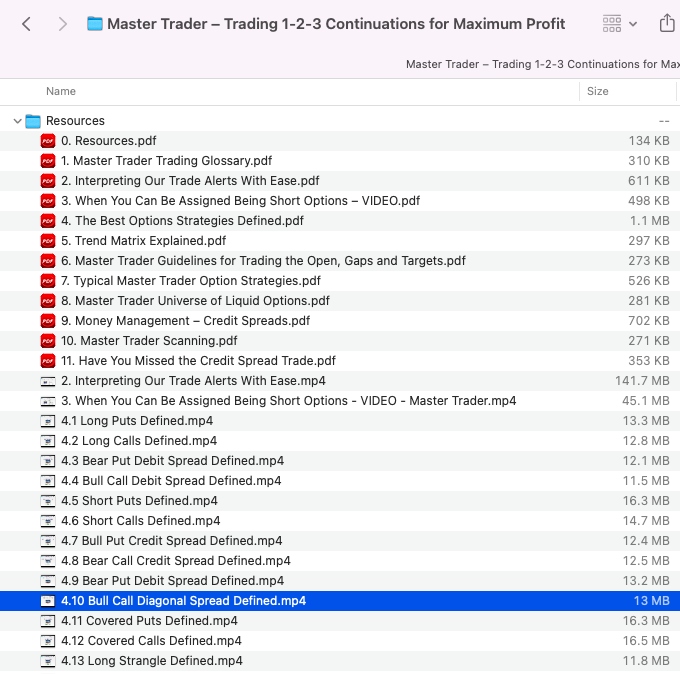The width and height of the screenshot is (680, 674).
Task: Select 4.12 Covered Calls Defined.mp4
Action: coord(151,641)
